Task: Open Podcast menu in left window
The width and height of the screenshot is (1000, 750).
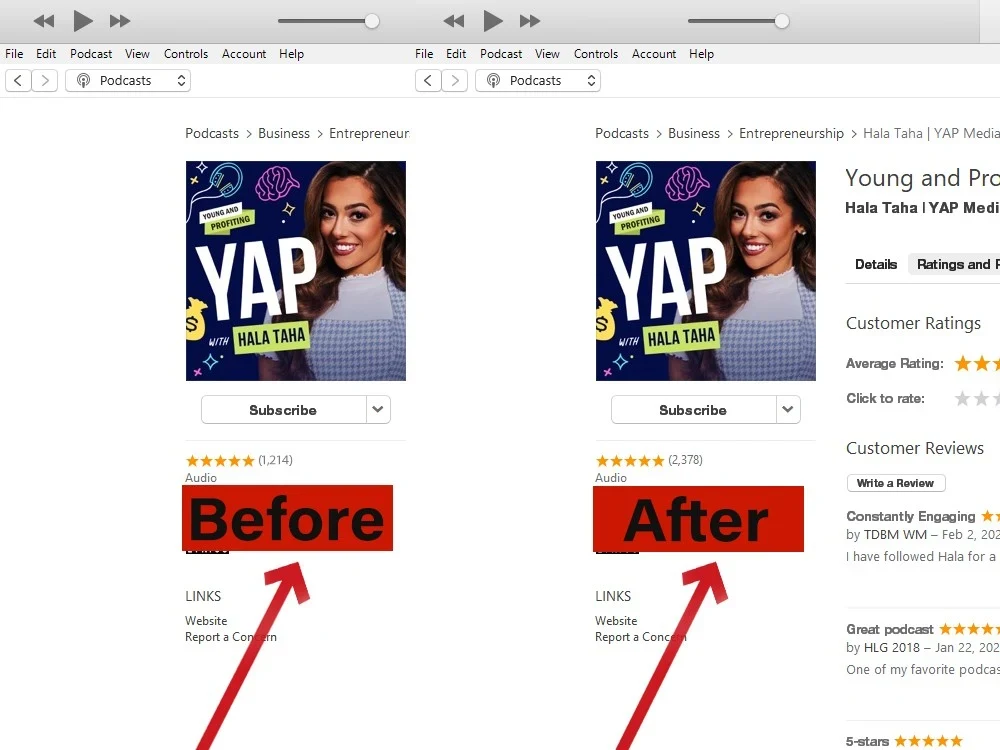Action: [91, 54]
